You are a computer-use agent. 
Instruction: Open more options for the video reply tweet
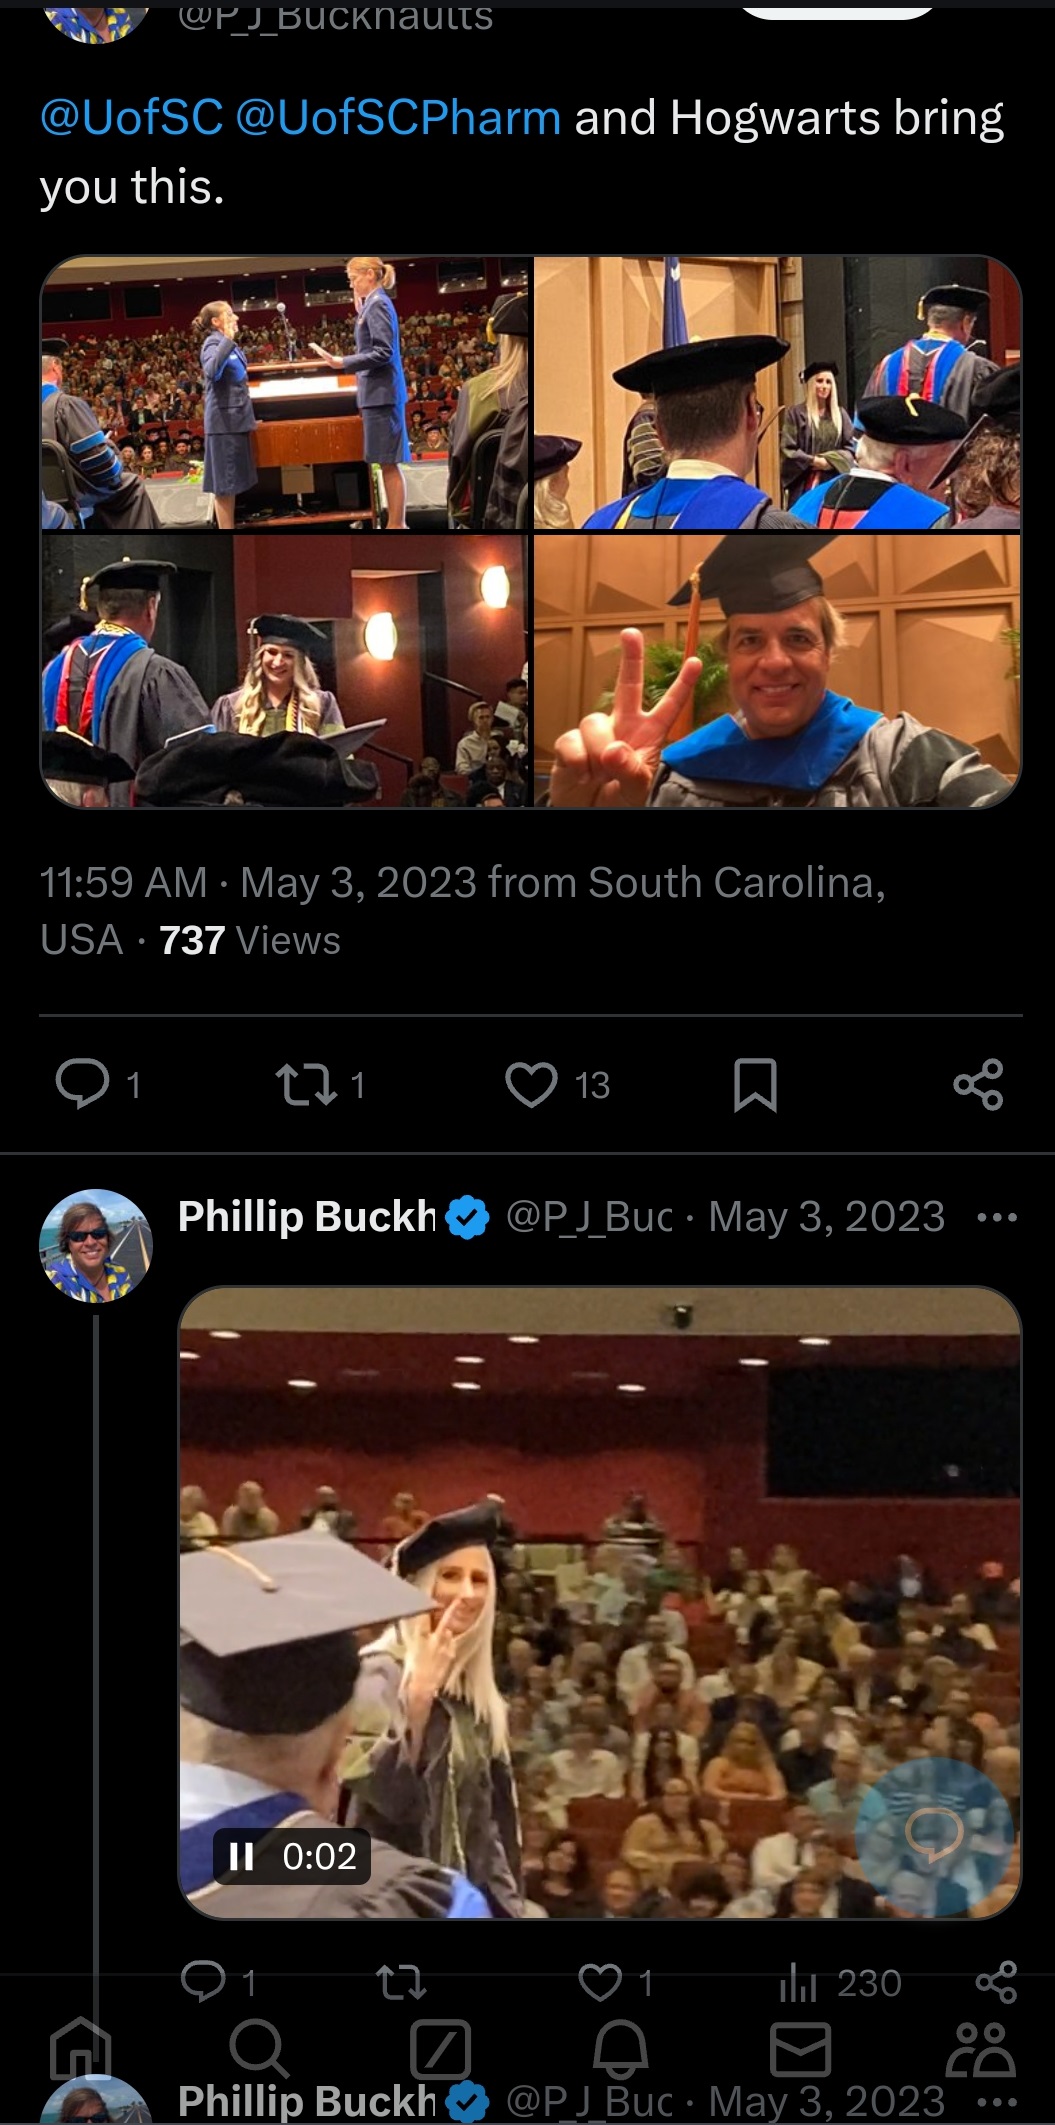pos(996,1218)
